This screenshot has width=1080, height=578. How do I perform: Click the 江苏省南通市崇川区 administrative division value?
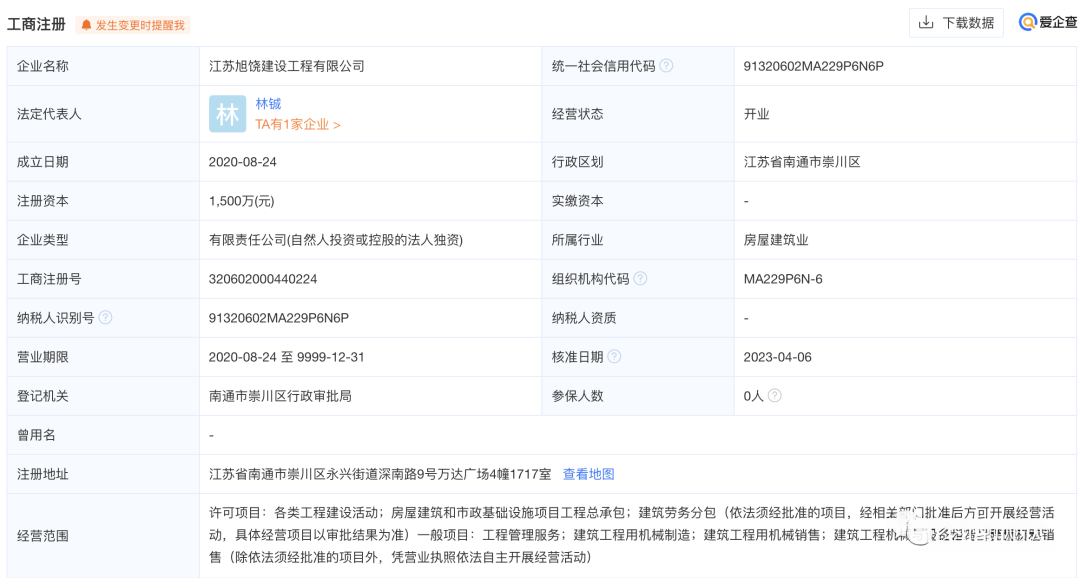click(802, 162)
